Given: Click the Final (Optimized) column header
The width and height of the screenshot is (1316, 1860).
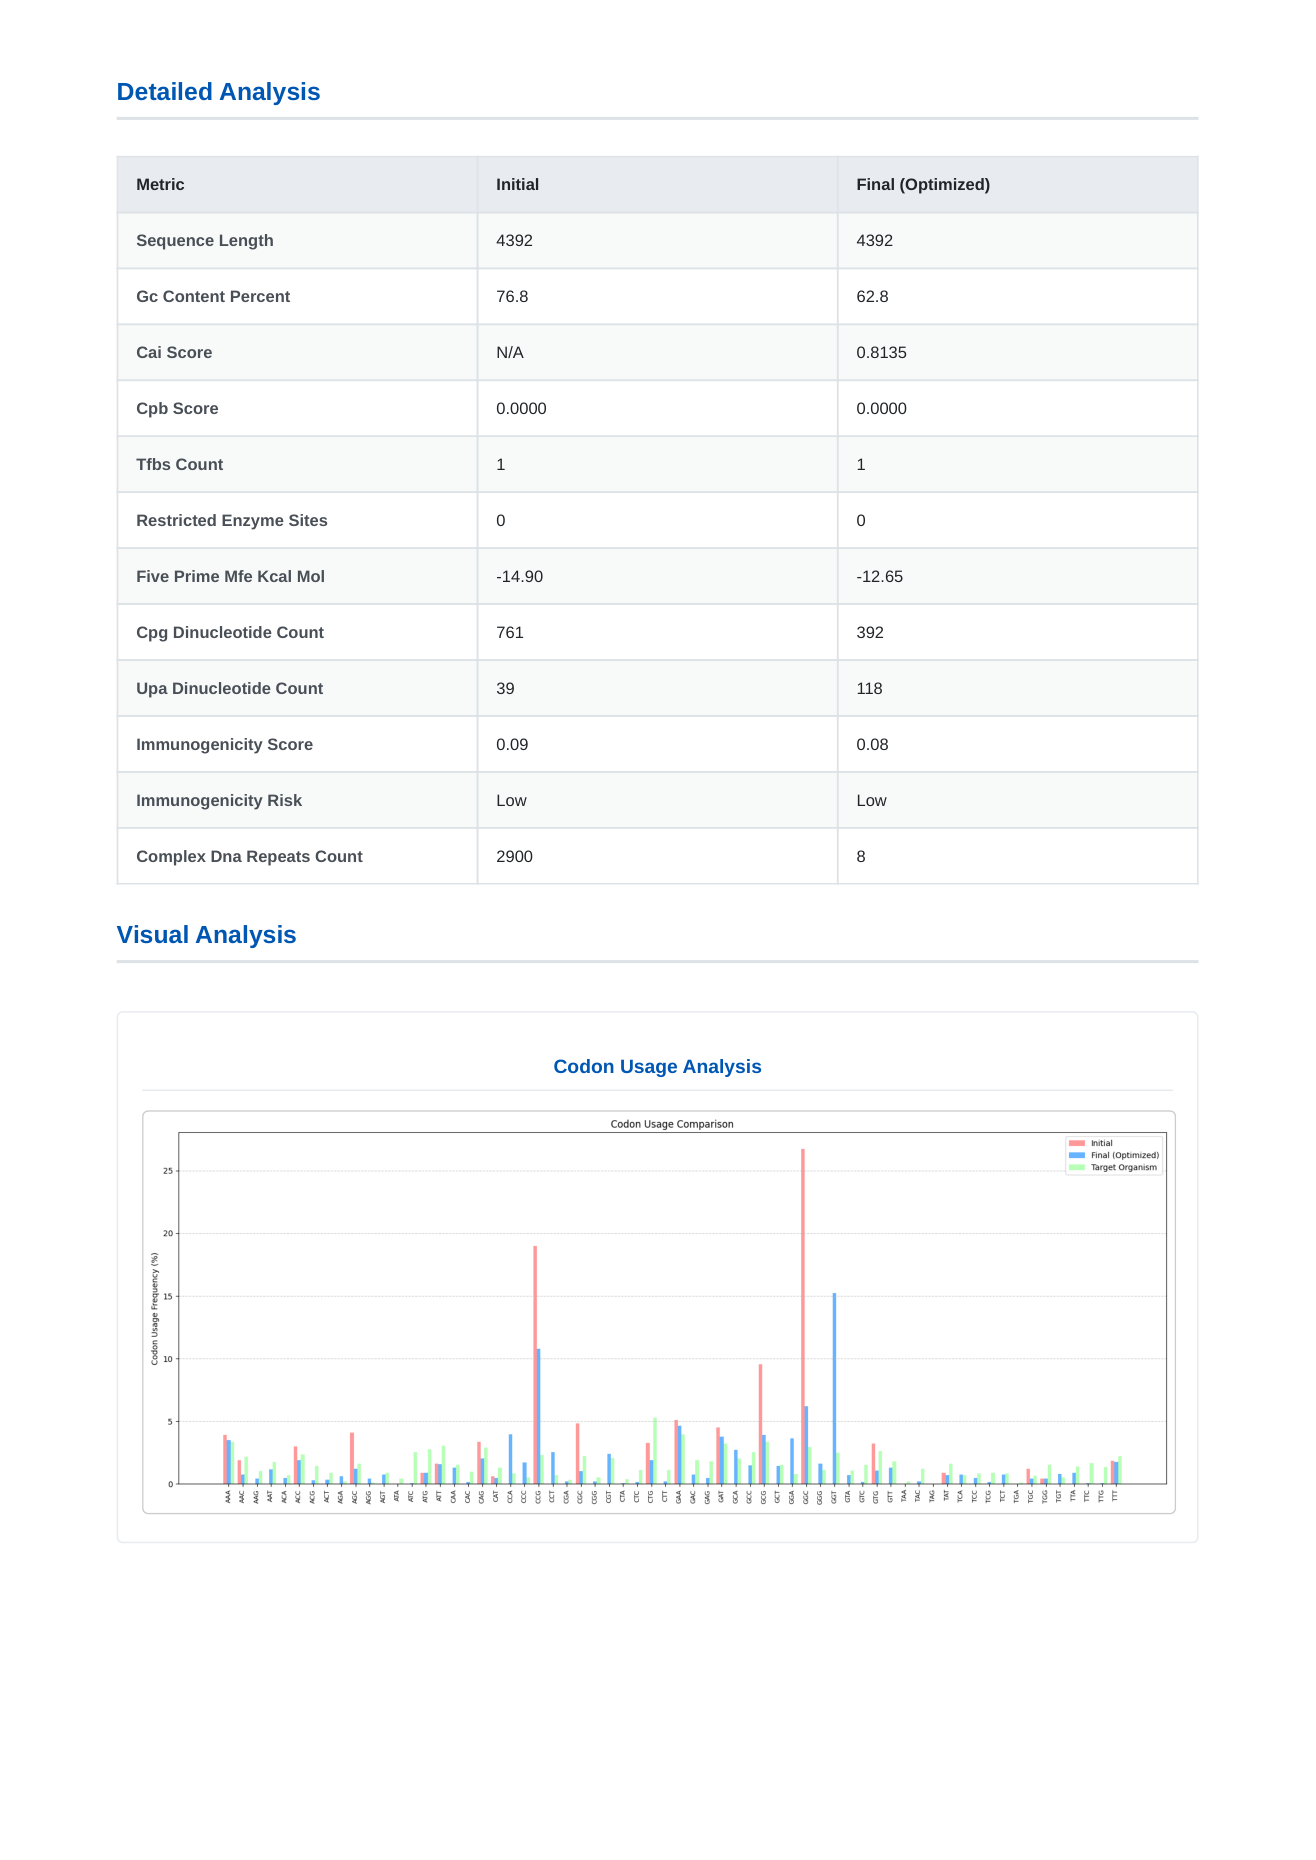Looking at the screenshot, I should click(922, 185).
